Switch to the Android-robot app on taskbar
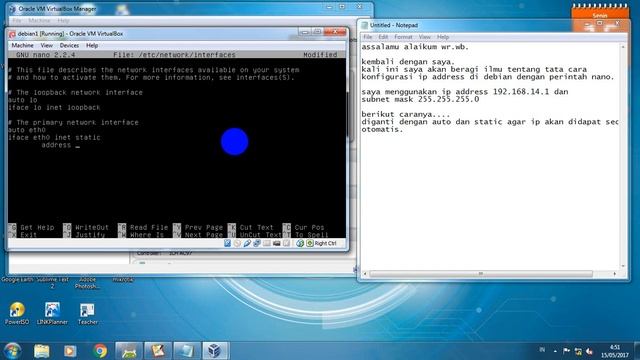Image resolution: width=640 pixels, height=360 pixels. coord(129,351)
